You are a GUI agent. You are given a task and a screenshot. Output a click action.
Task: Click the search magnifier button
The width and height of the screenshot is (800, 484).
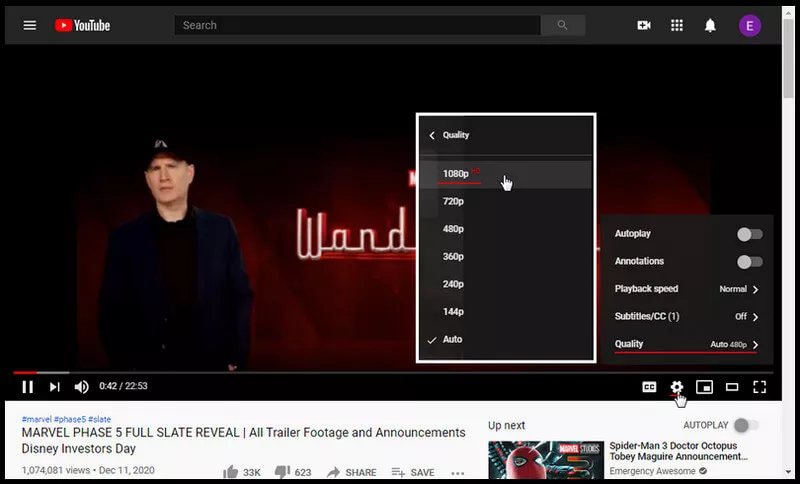pos(562,25)
